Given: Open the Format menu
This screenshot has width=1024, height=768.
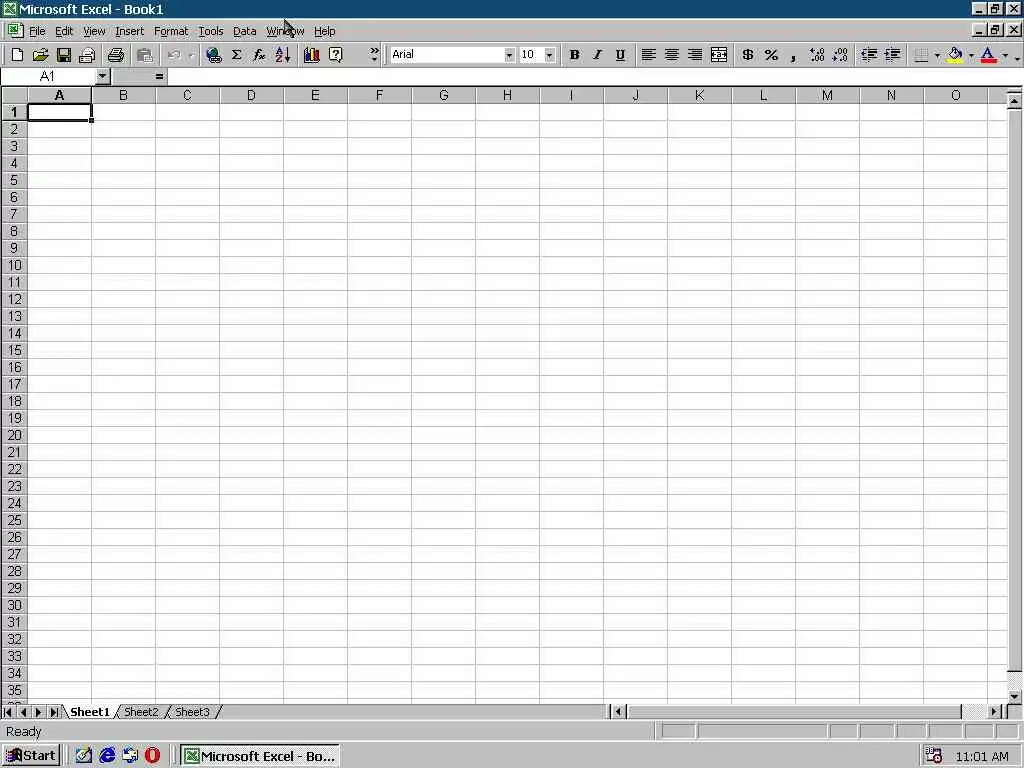Looking at the screenshot, I should (x=171, y=31).
